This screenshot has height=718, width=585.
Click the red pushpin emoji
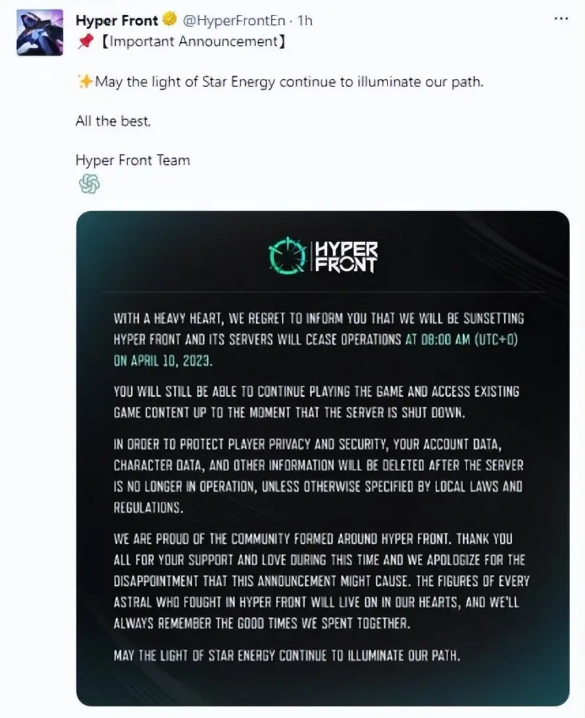[x=85, y=42]
